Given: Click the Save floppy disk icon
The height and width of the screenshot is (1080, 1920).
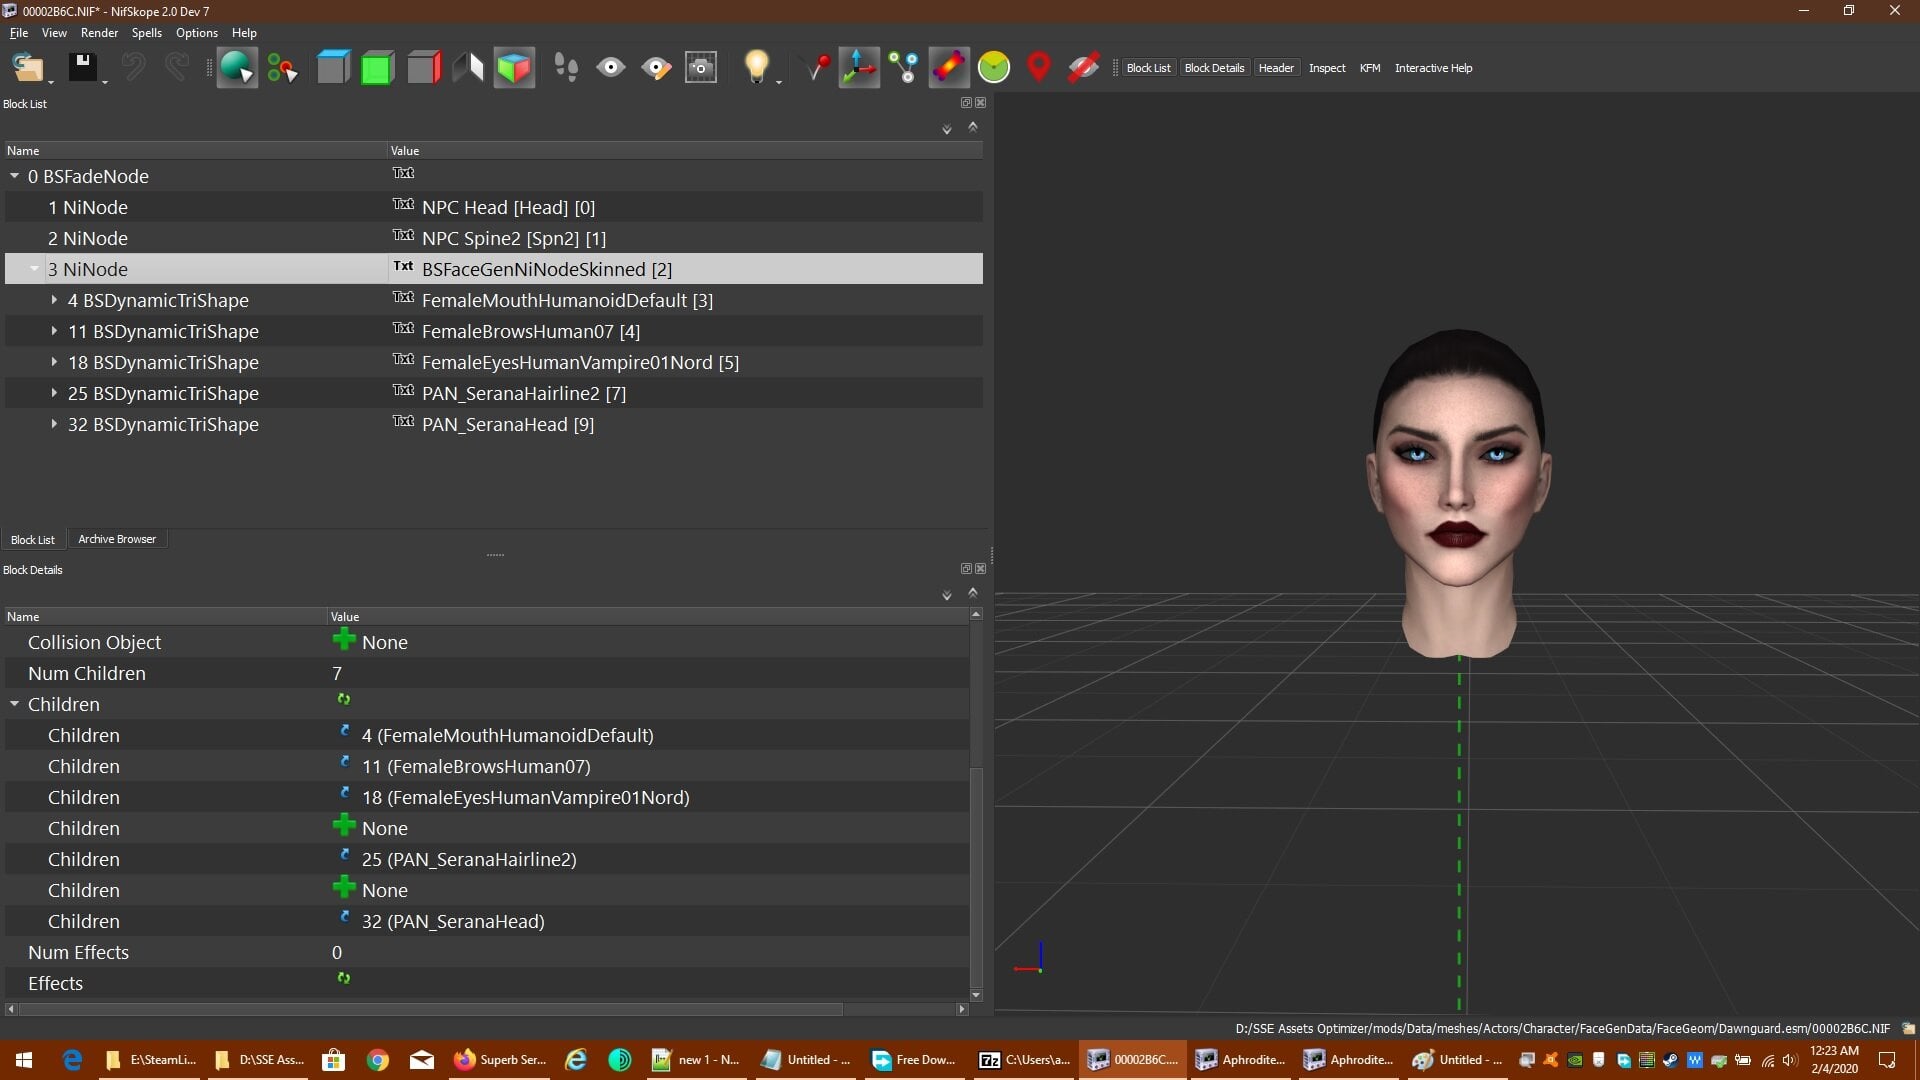Looking at the screenshot, I should [x=82, y=67].
